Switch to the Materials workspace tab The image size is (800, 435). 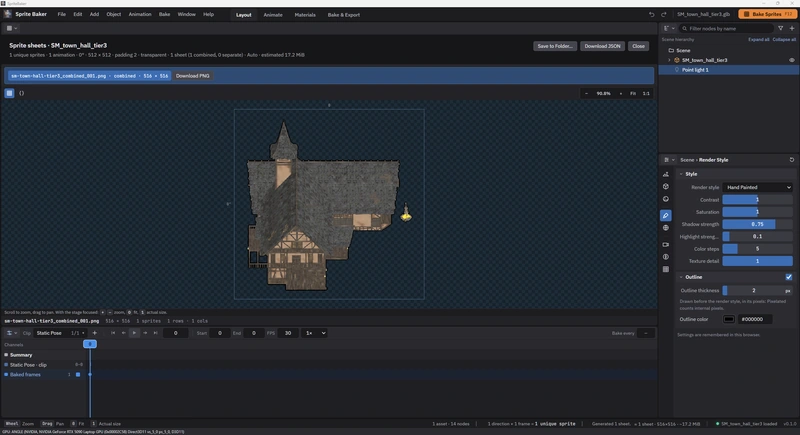305,15
